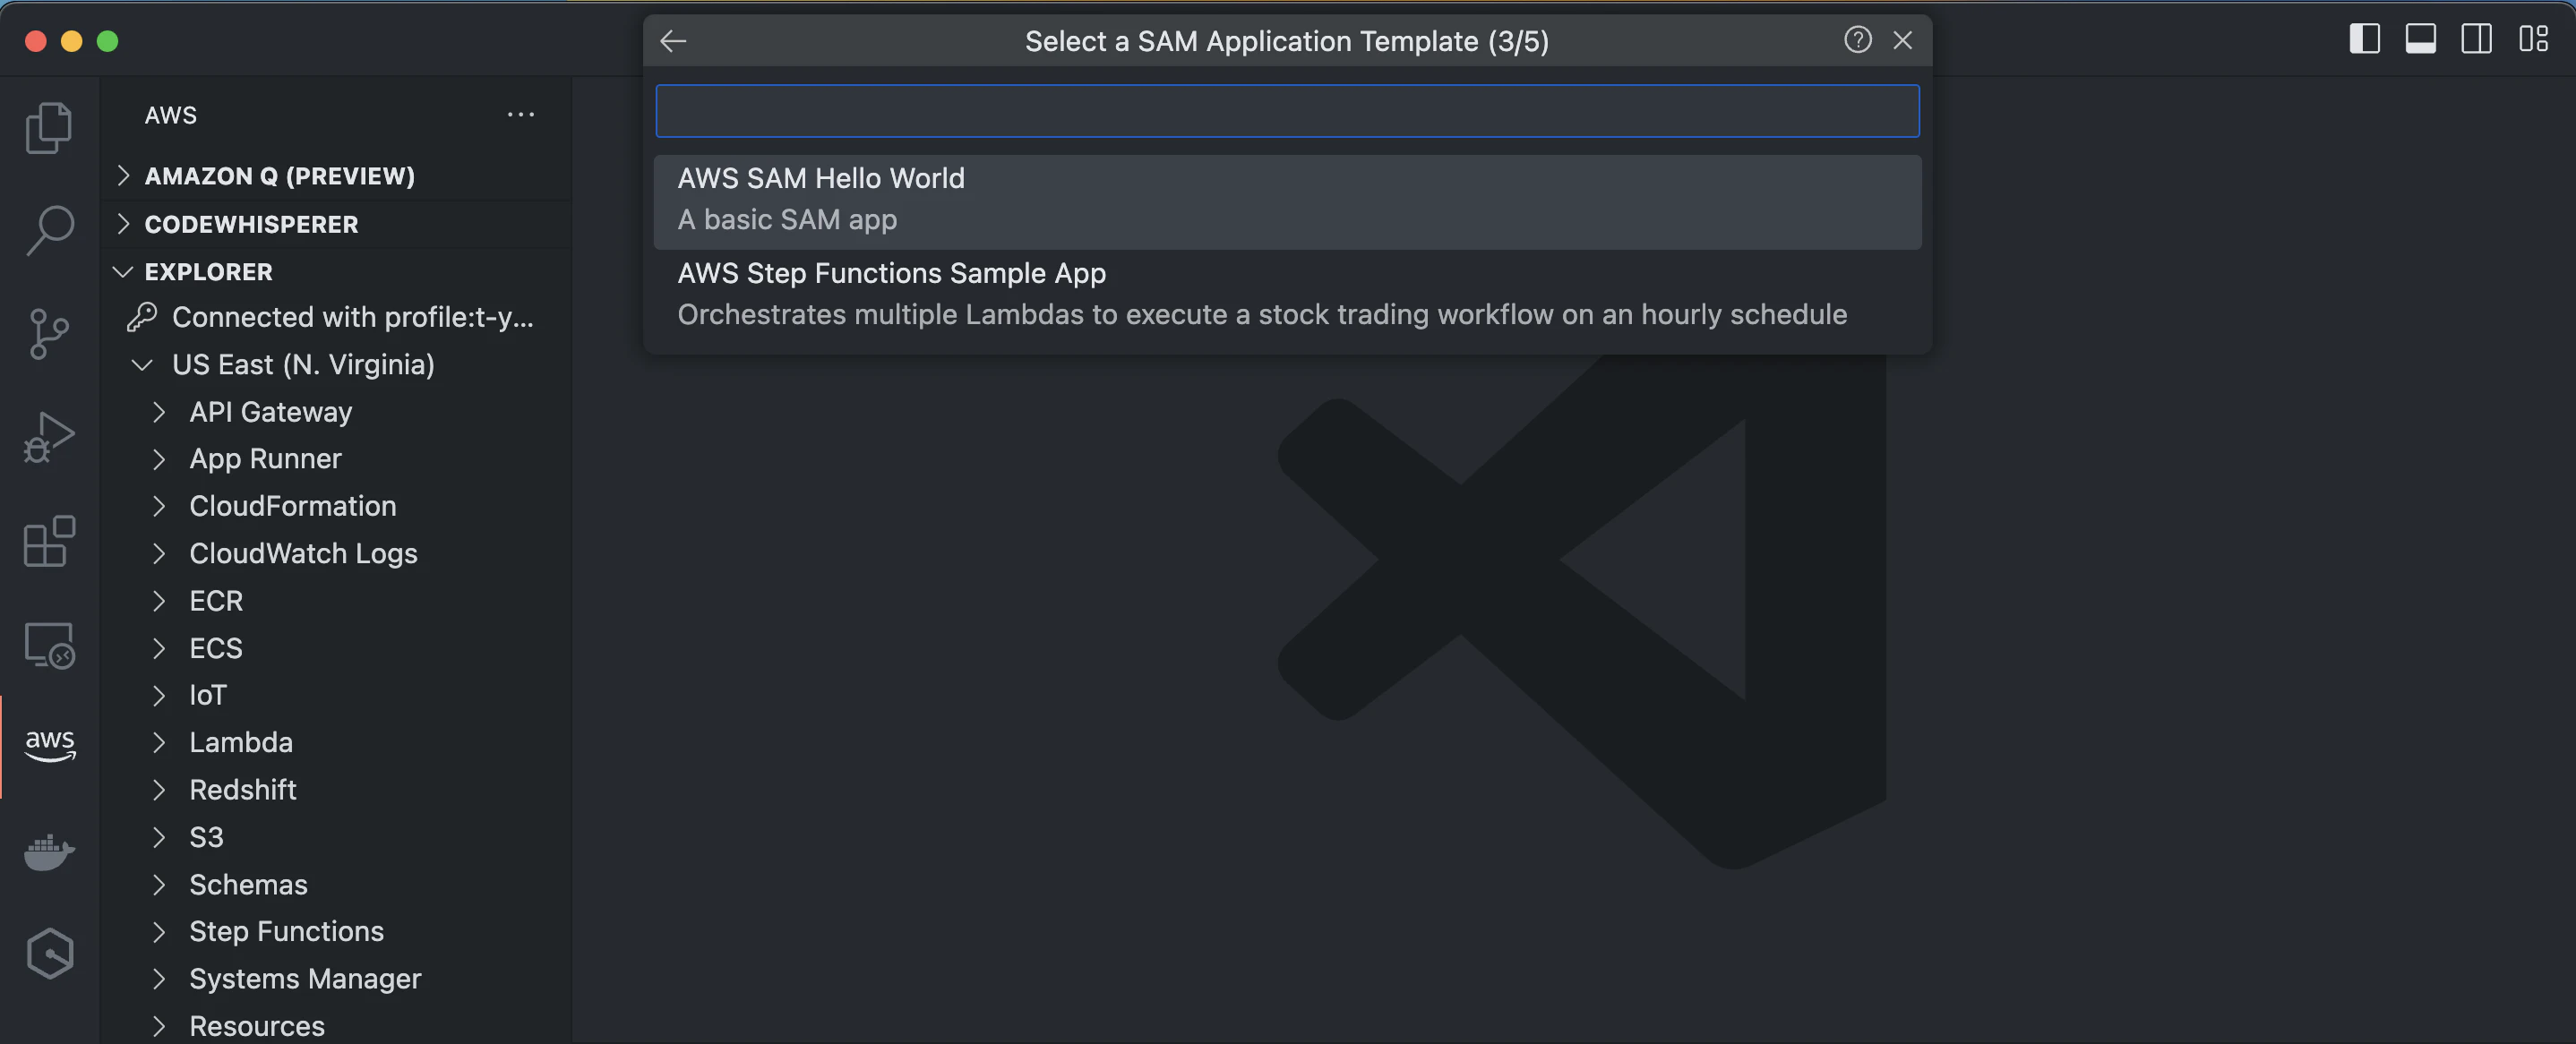Expand the API Gateway node
2576x1044 pixels.
159,412
